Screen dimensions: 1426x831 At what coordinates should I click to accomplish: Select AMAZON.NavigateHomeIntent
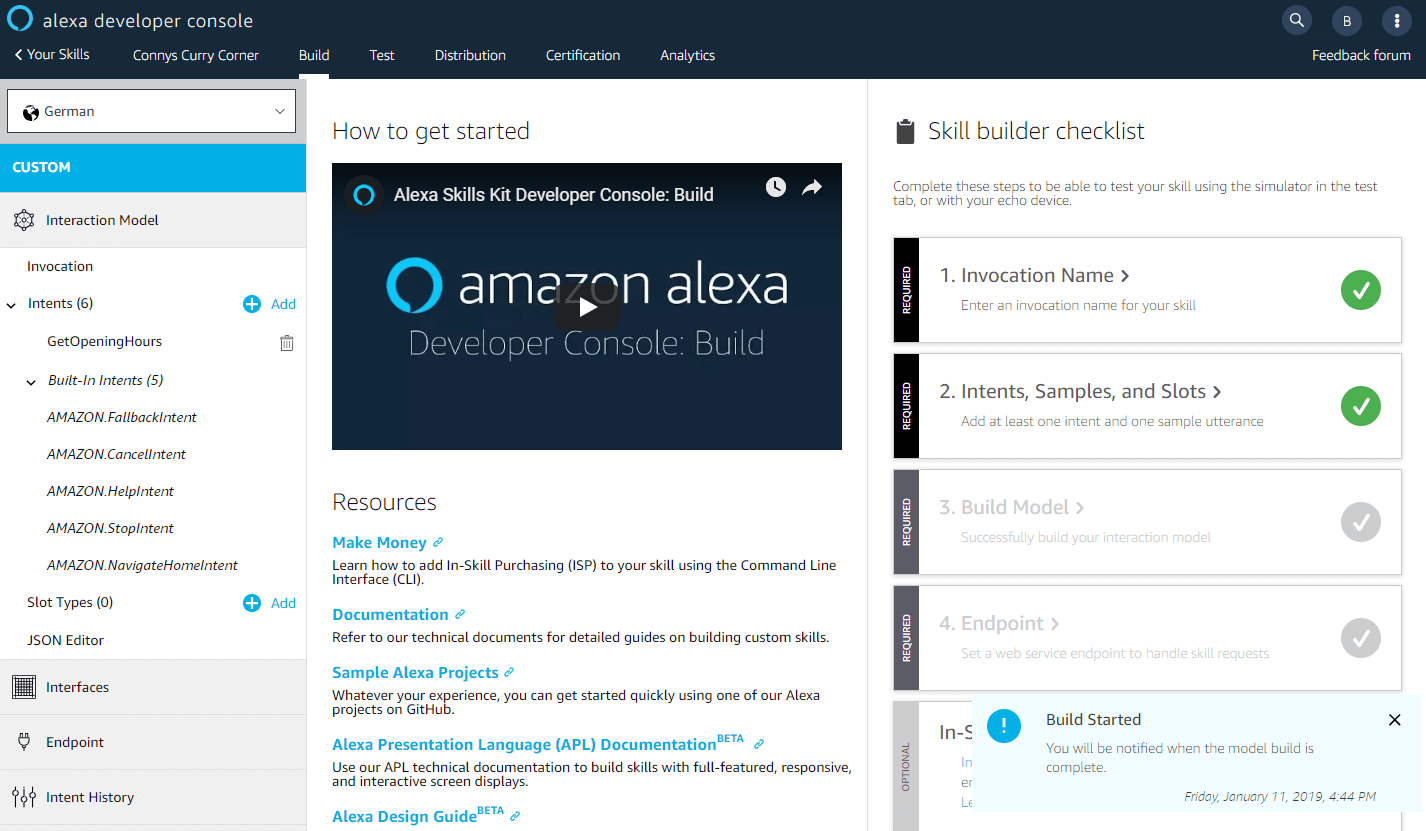pos(143,565)
